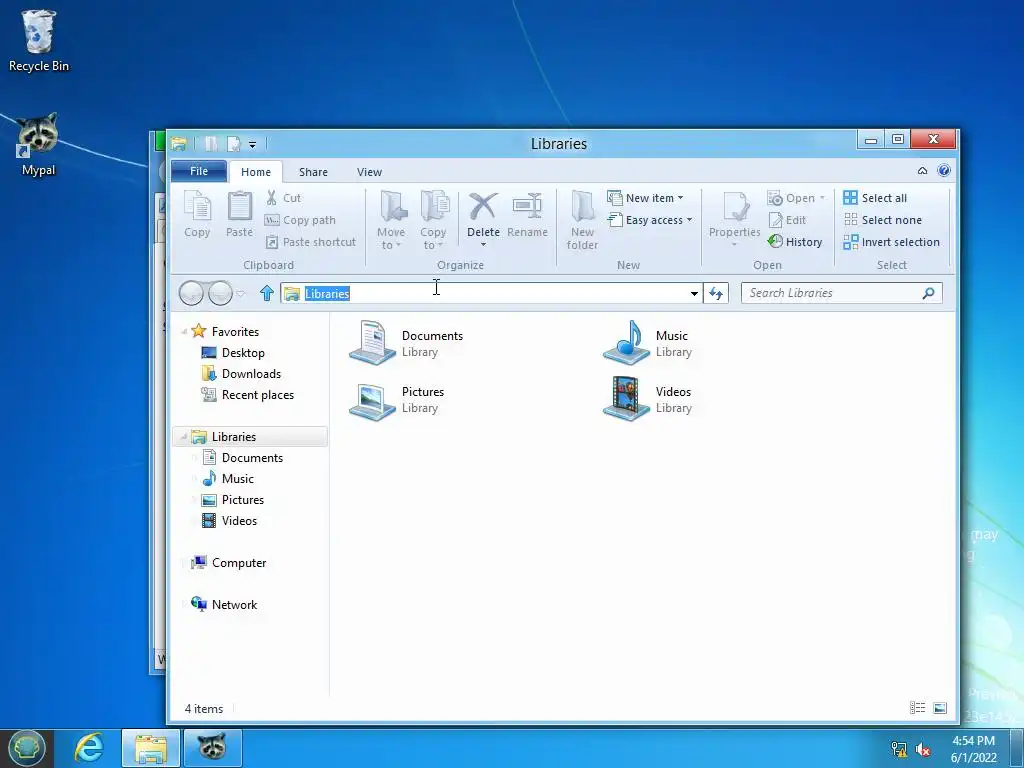Open the Help question mark icon
This screenshot has height=768, width=1024.
(x=944, y=171)
